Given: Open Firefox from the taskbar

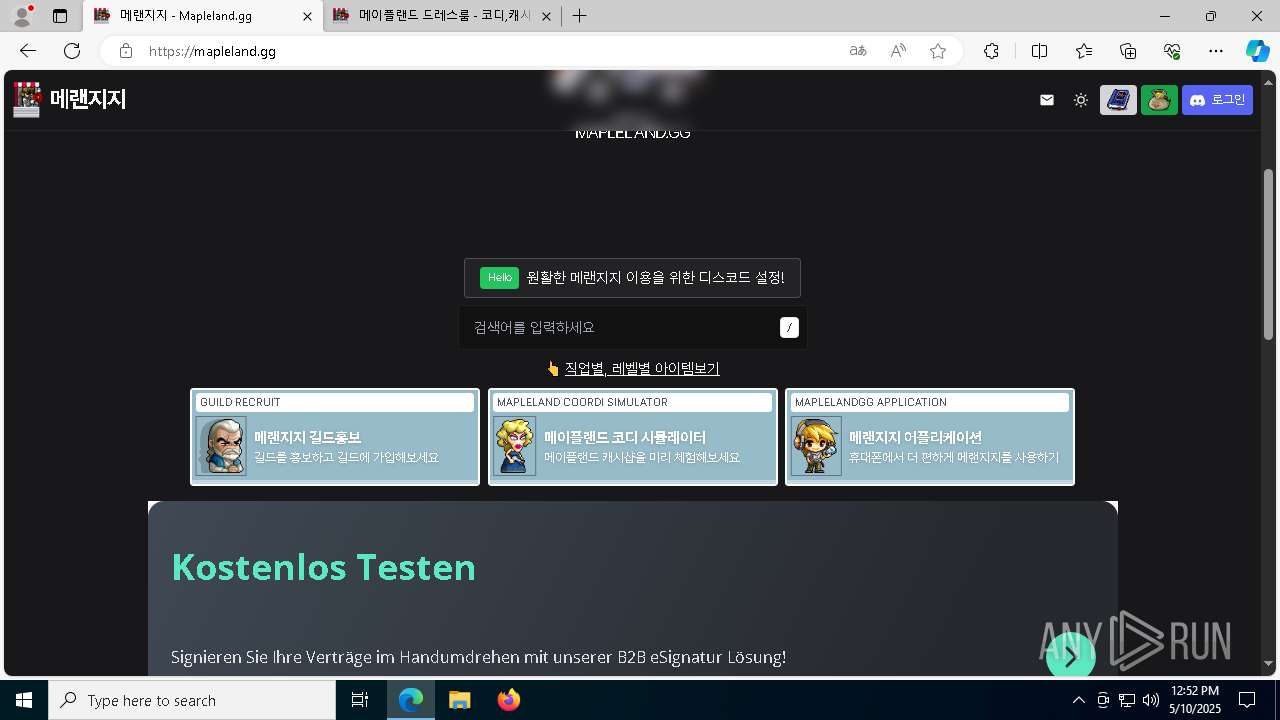Looking at the screenshot, I should coord(508,700).
